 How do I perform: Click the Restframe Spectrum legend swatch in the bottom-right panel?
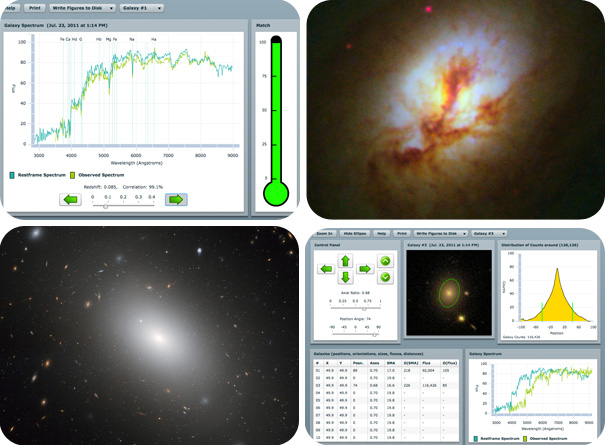click(476, 439)
